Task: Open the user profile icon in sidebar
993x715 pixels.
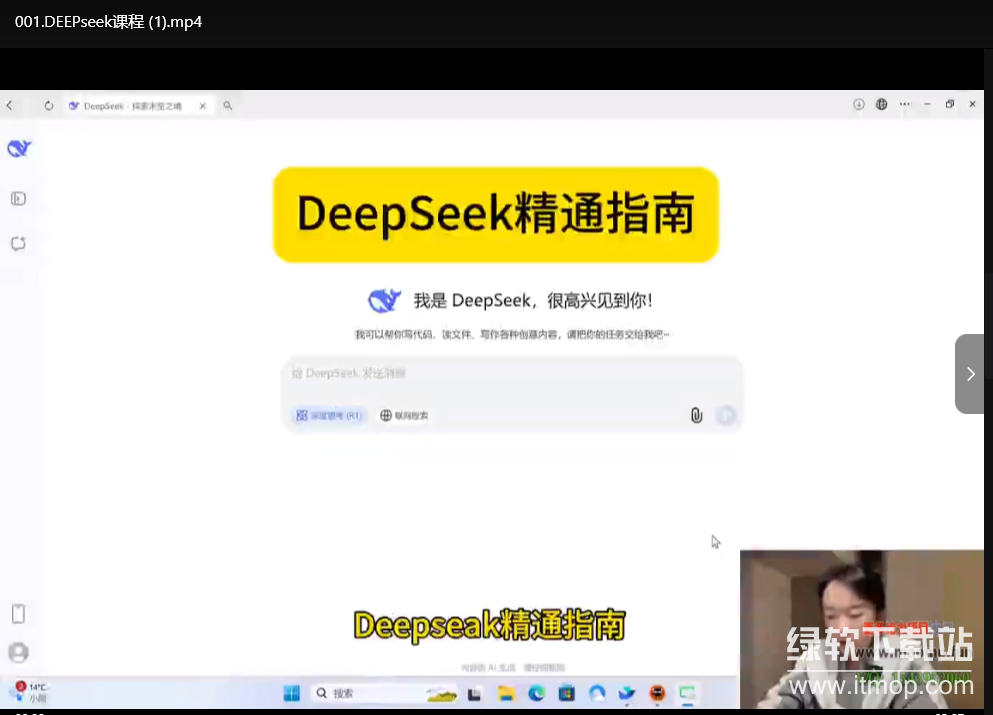Action: tap(19, 652)
